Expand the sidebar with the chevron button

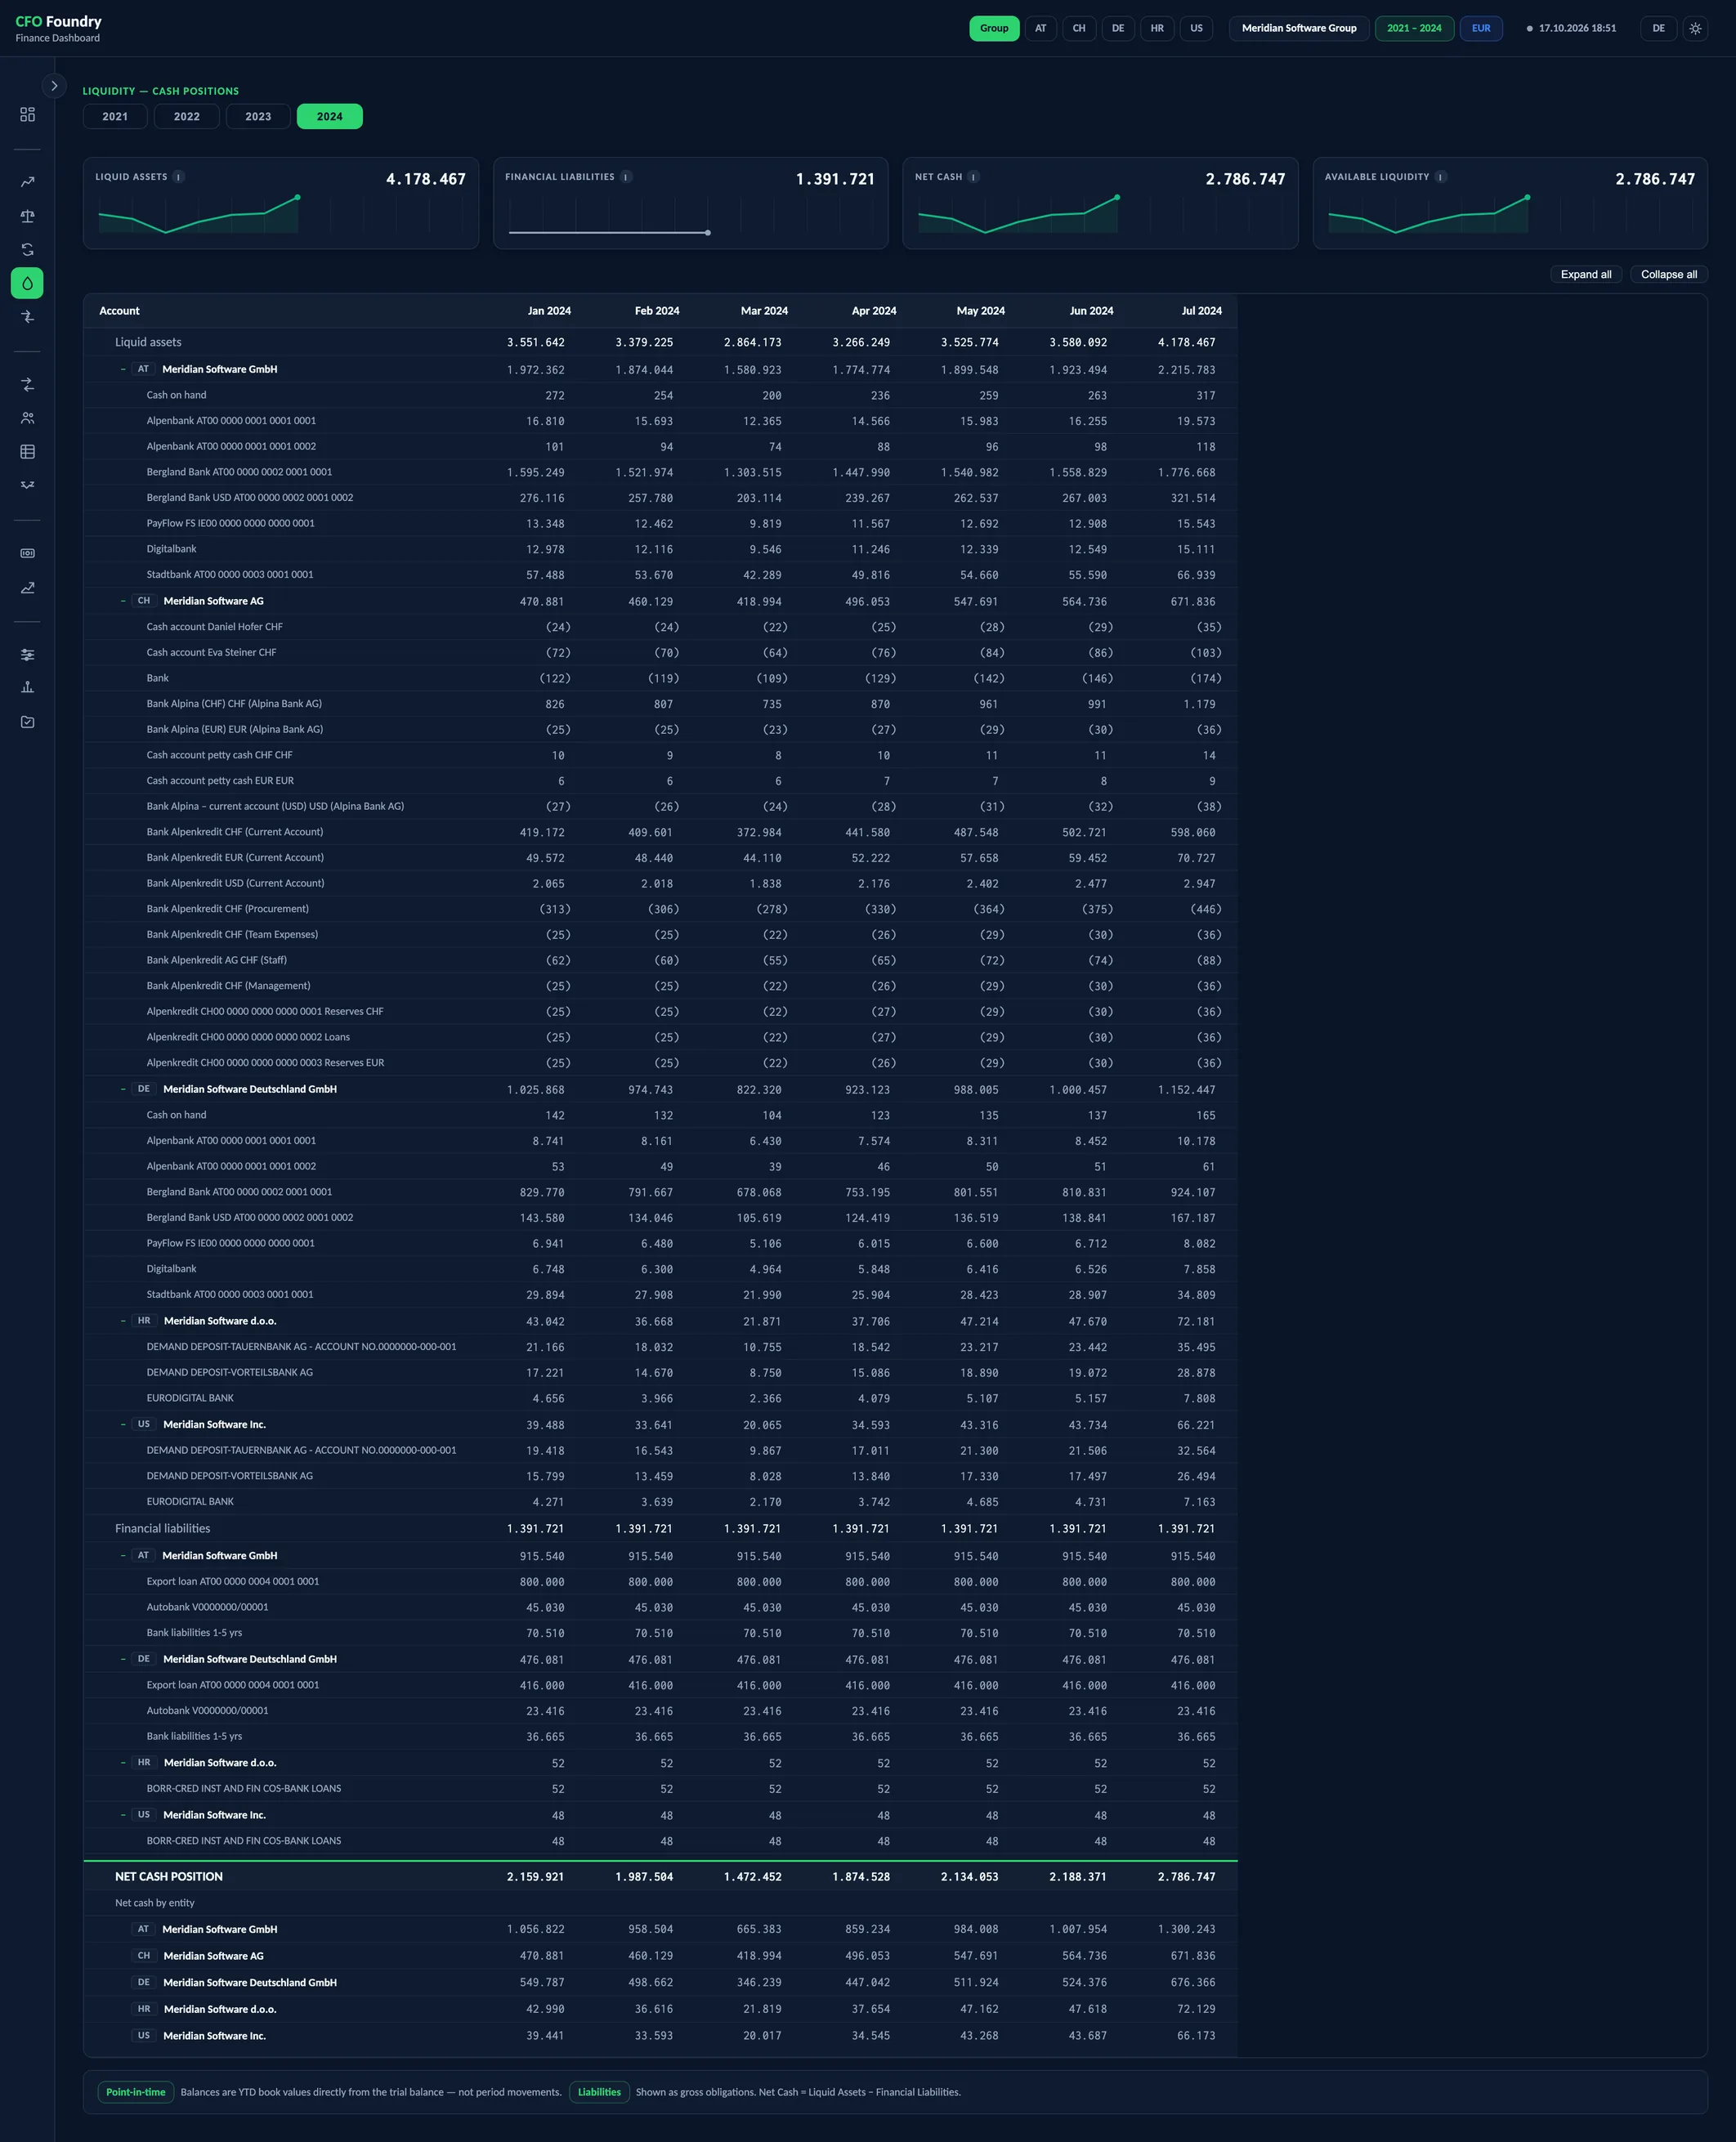54,86
